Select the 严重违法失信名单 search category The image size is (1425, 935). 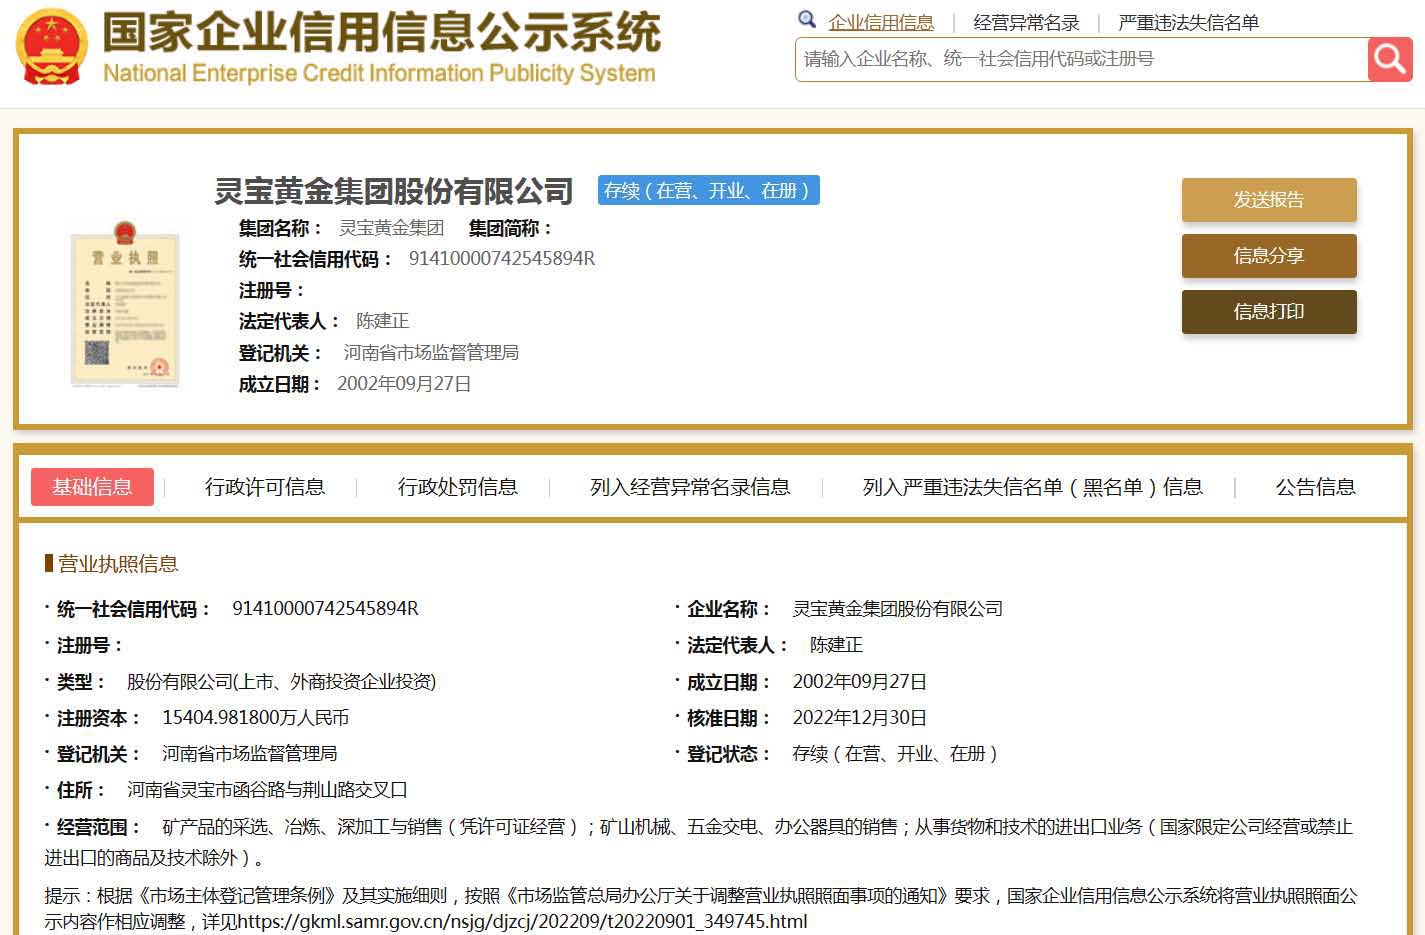click(x=1188, y=22)
